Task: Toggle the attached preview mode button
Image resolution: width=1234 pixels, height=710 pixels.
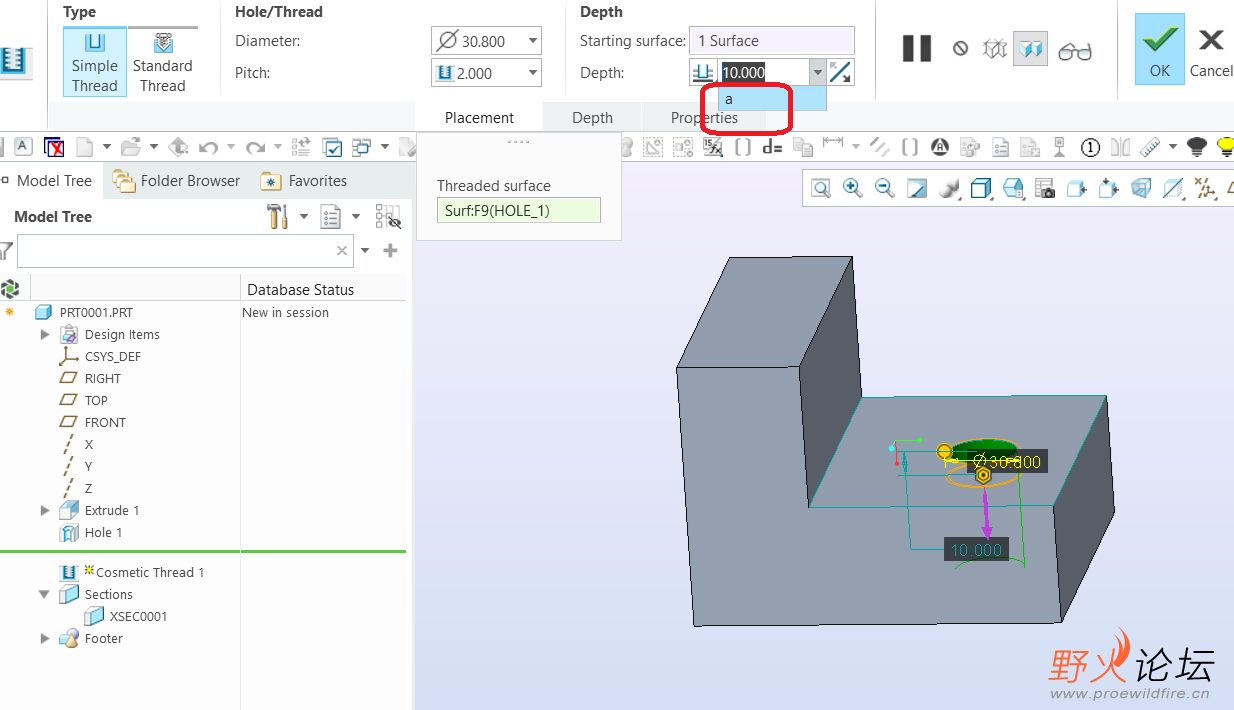Action: [1031, 48]
